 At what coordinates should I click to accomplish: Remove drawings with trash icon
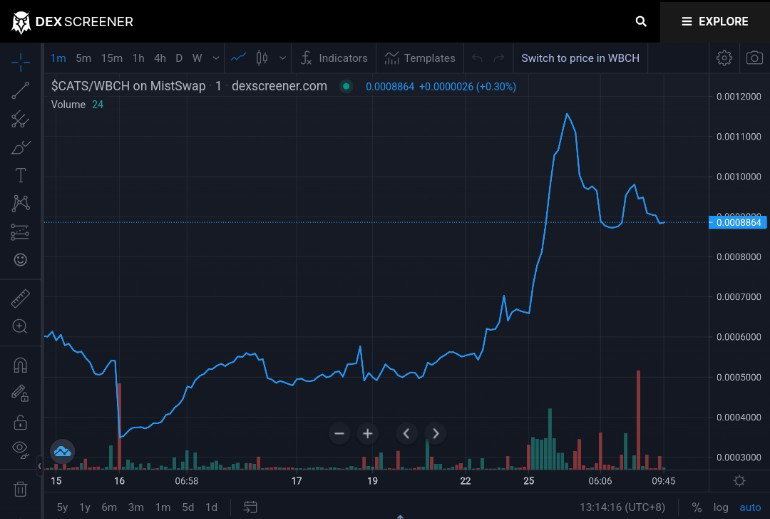click(20, 489)
